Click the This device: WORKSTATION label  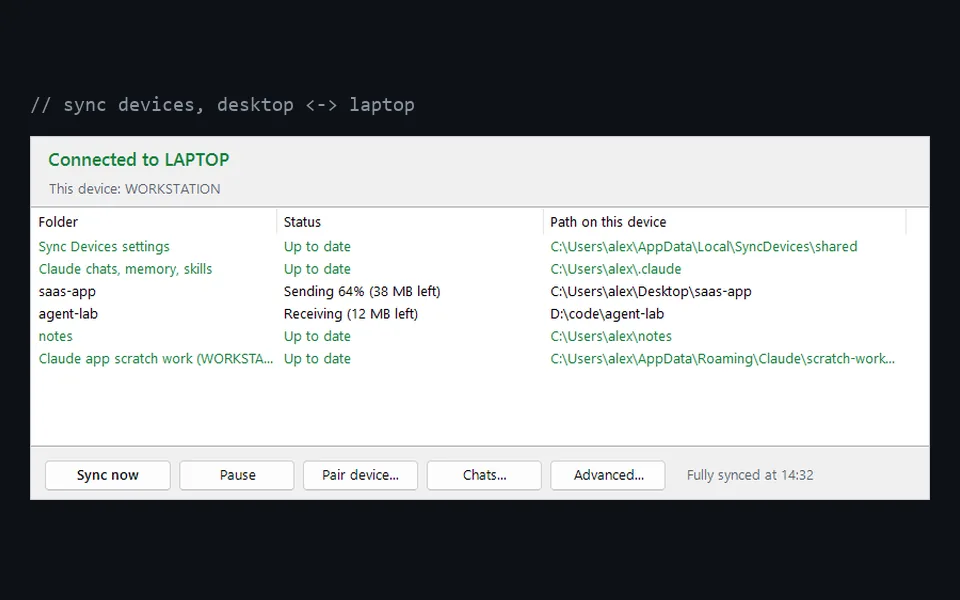tap(135, 189)
